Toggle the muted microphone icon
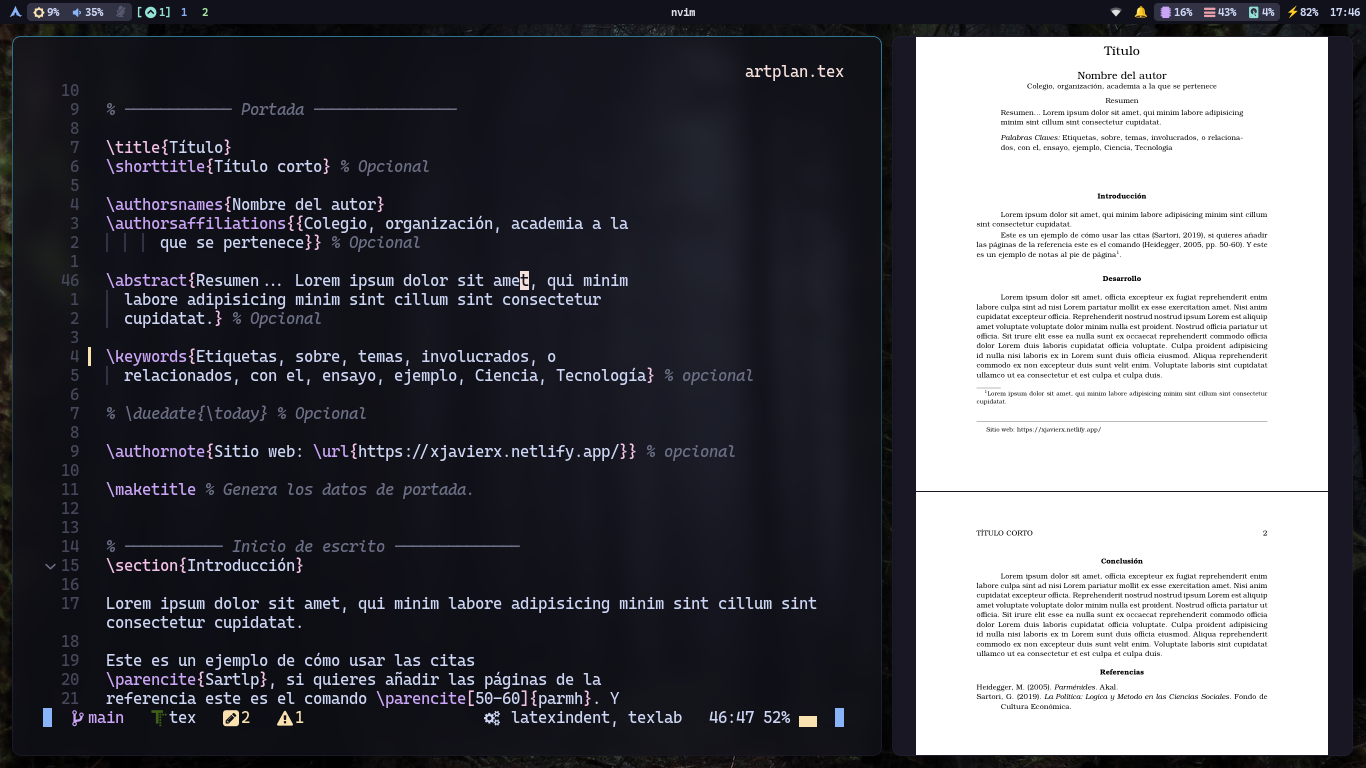Image resolution: width=1366 pixels, height=768 pixels. [121, 12]
